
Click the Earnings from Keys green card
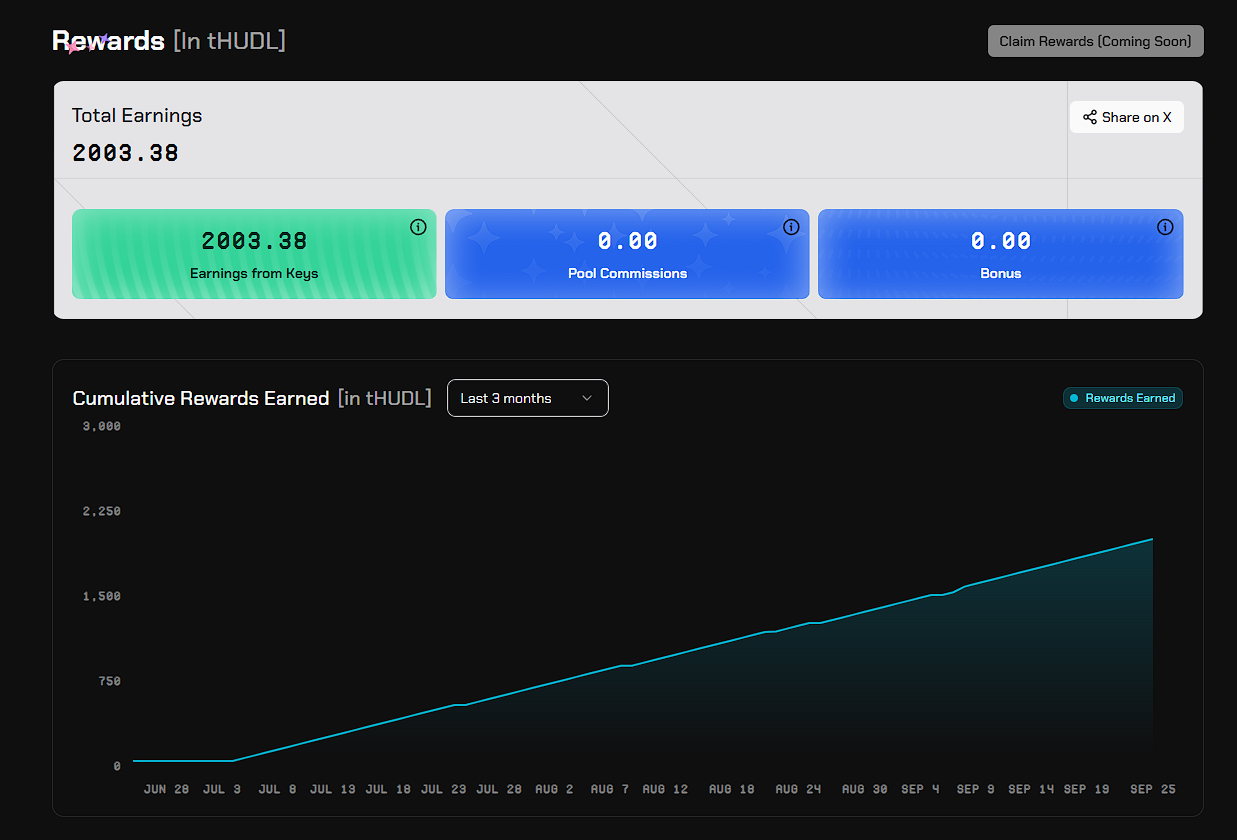254,254
